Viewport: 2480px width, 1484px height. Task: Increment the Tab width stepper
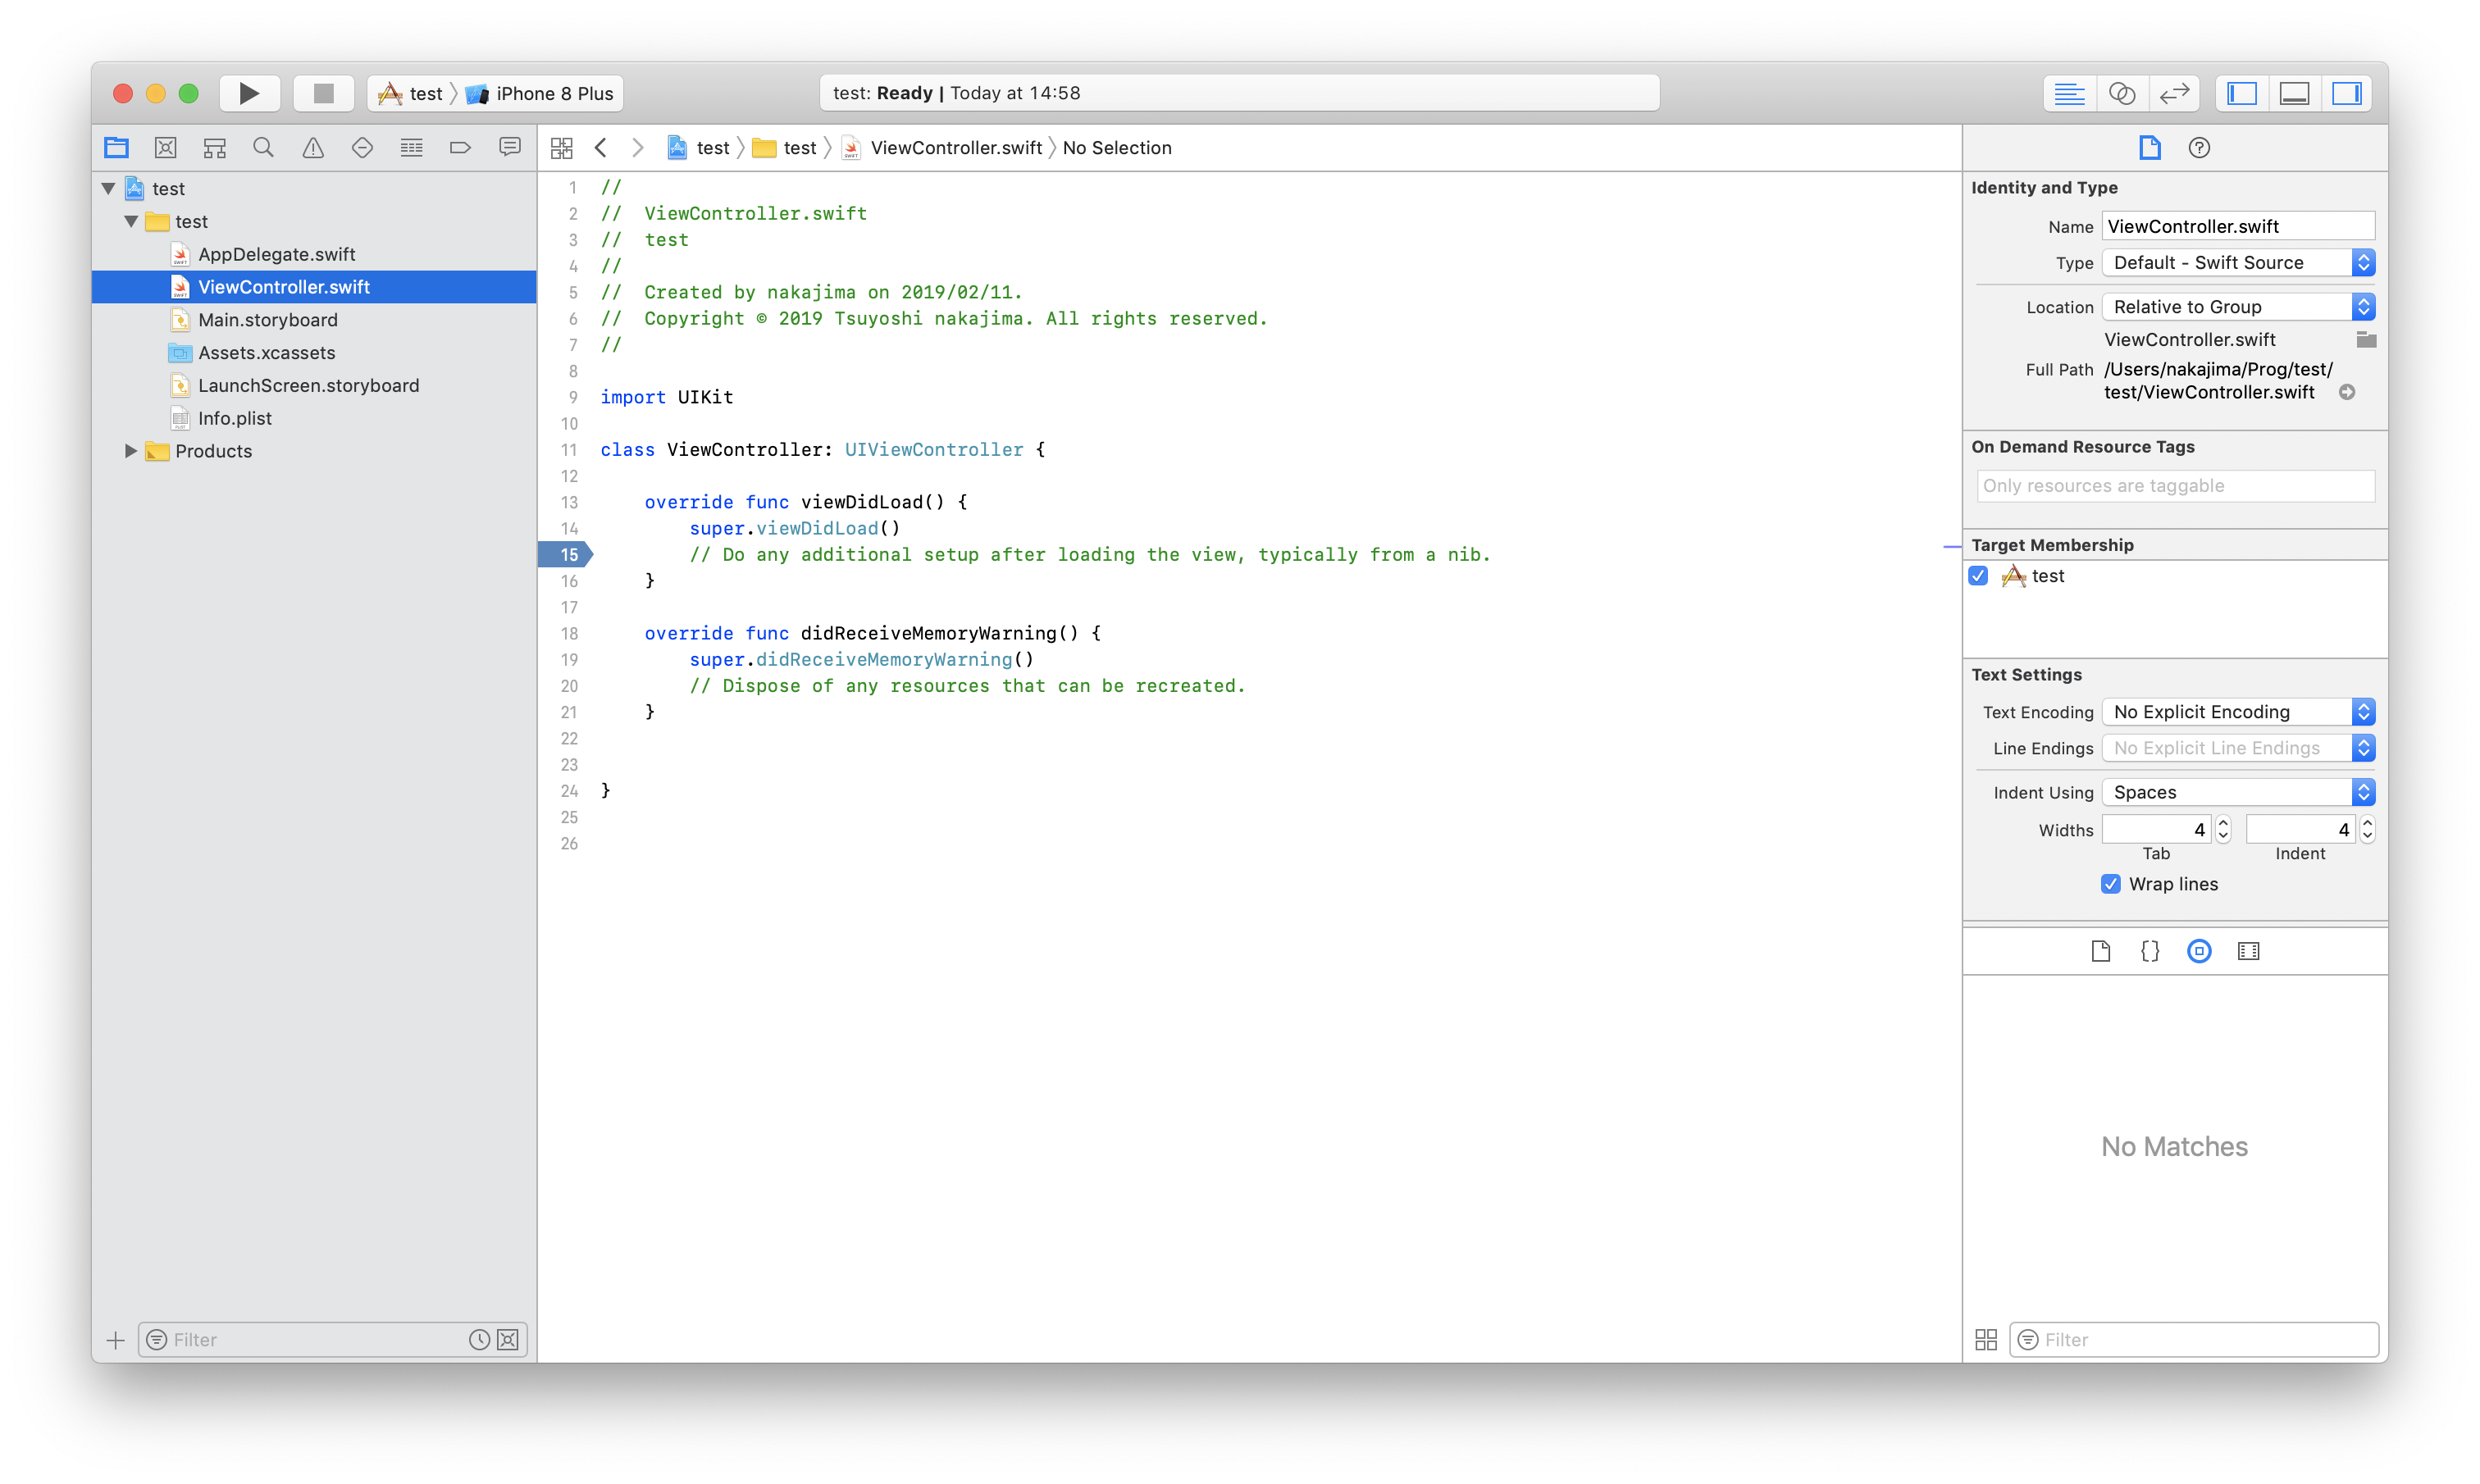2223,823
